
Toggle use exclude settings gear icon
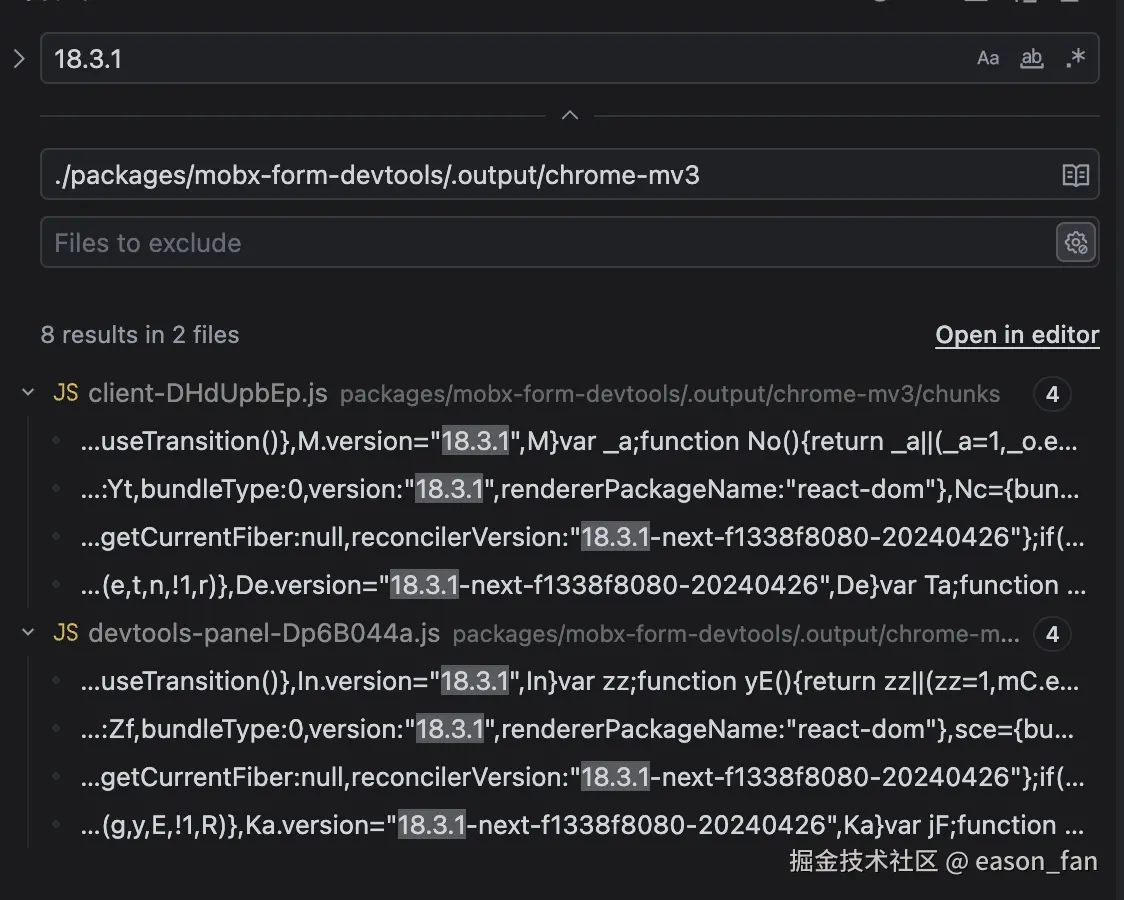(x=1076, y=242)
